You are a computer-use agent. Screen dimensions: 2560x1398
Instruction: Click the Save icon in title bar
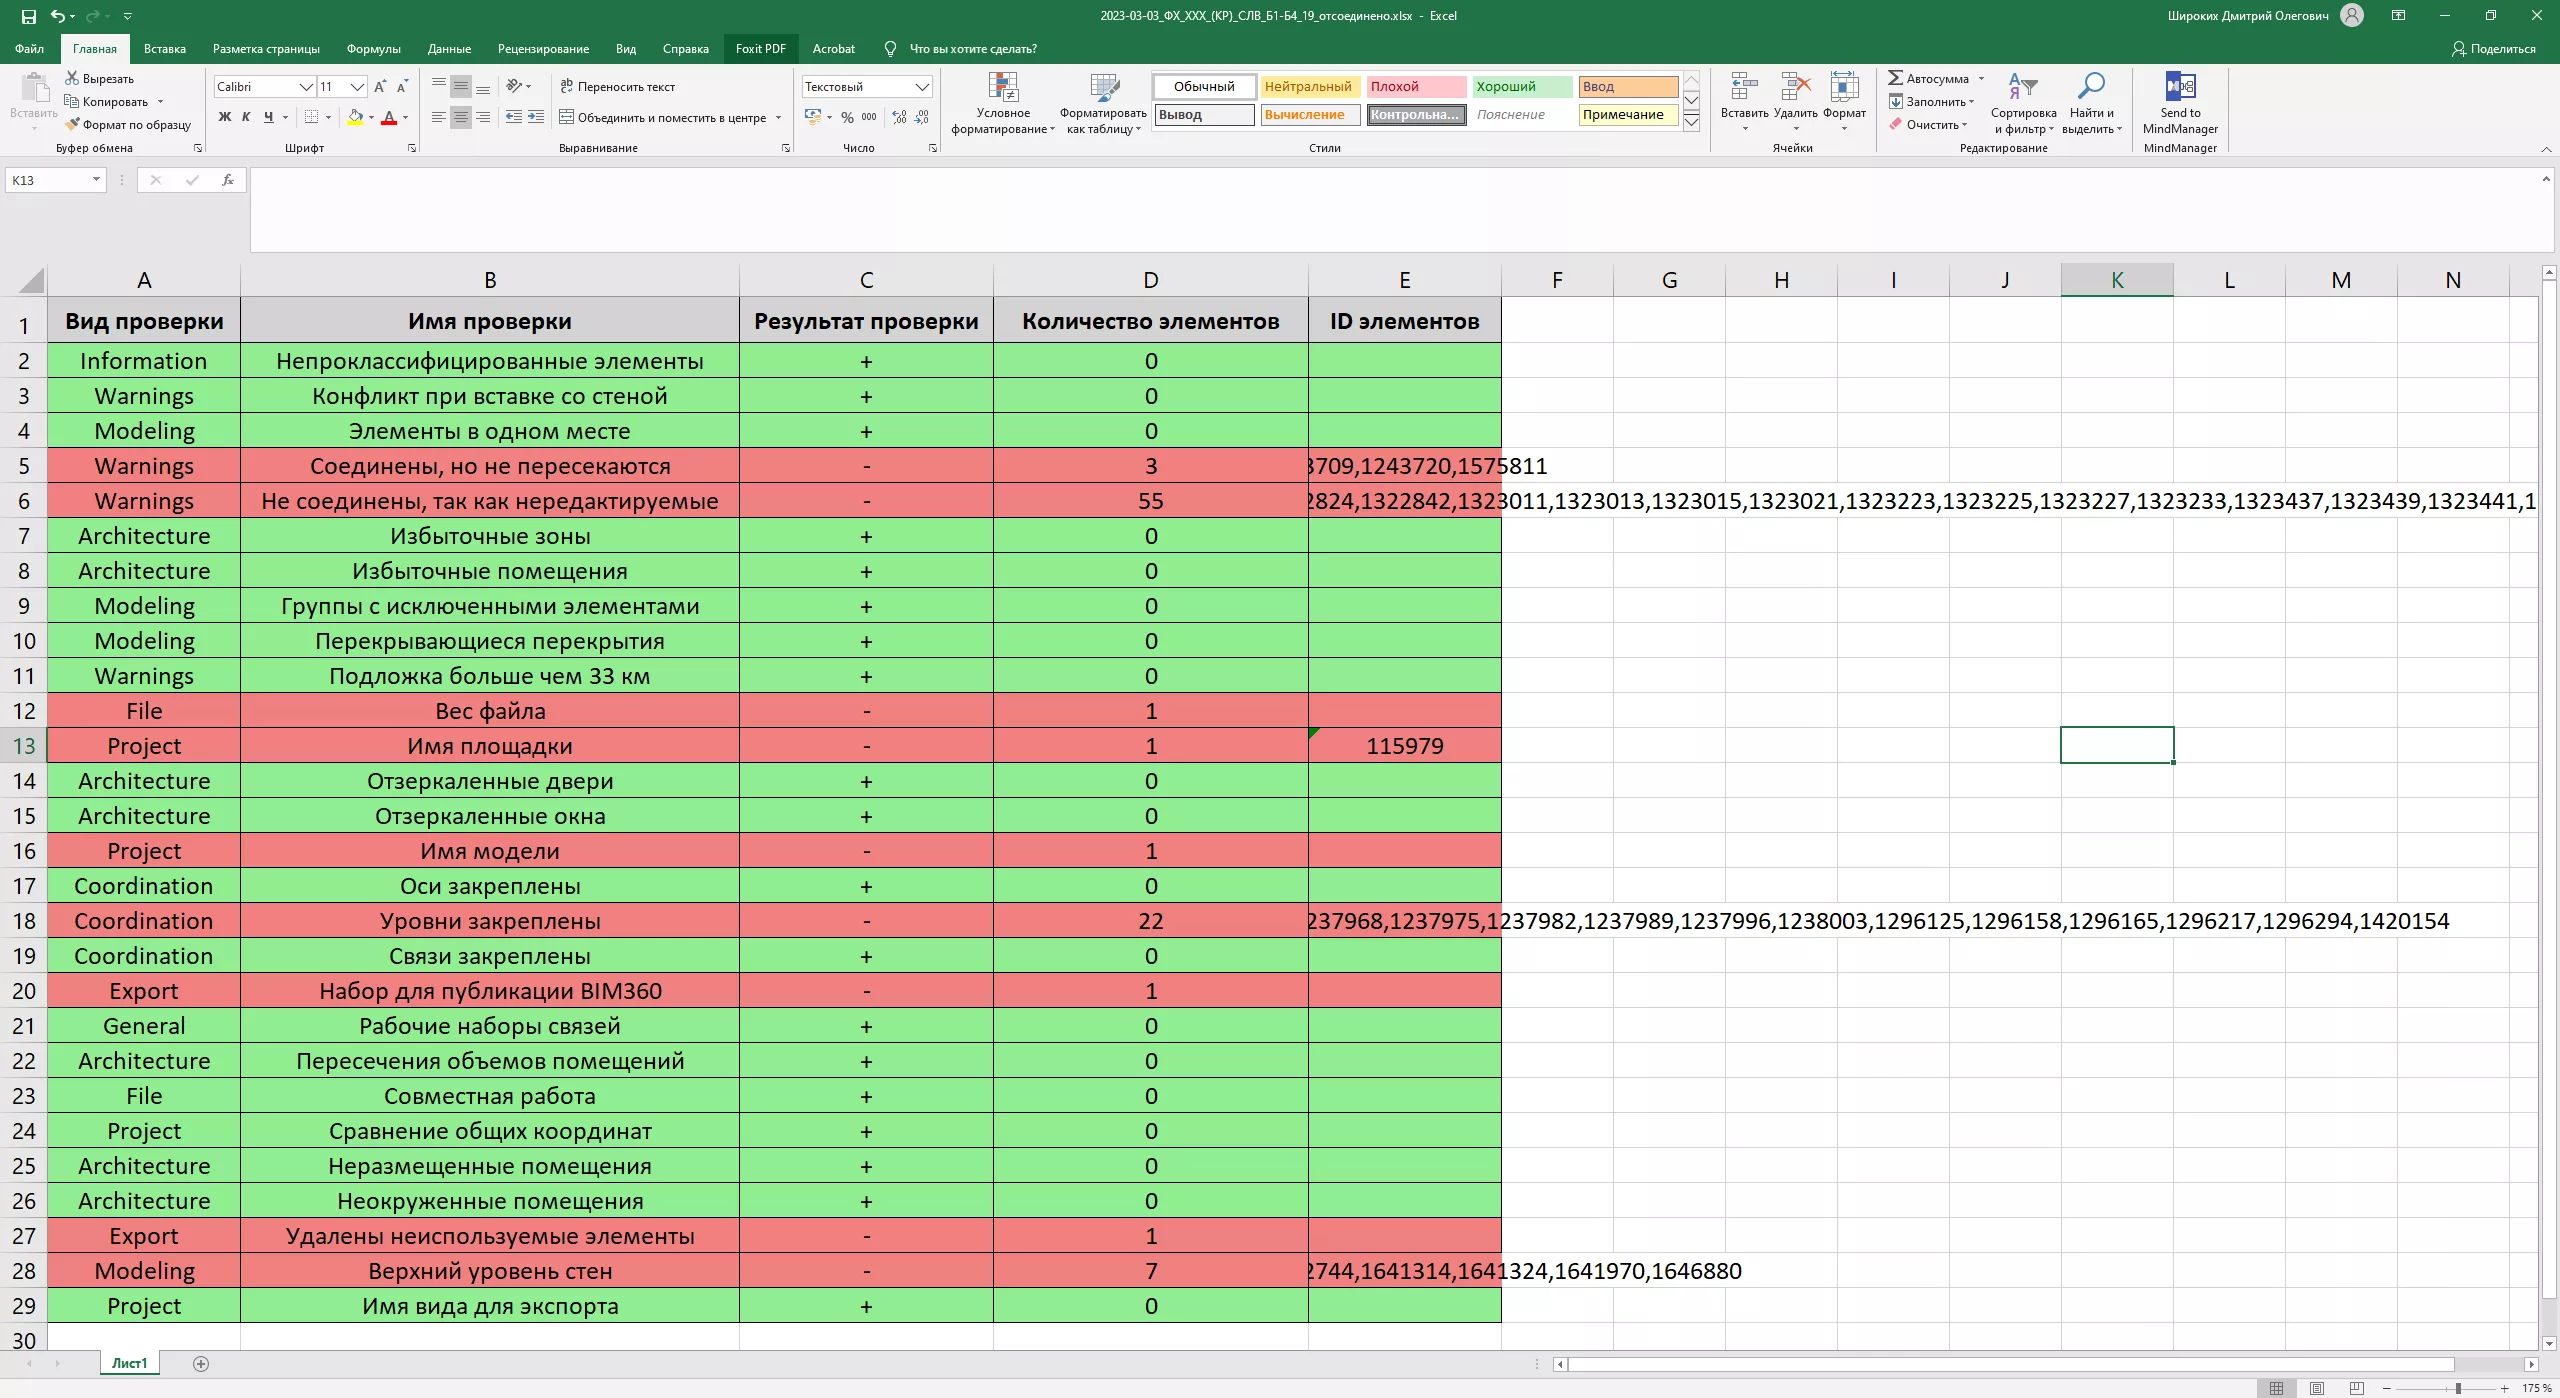click(x=28, y=16)
